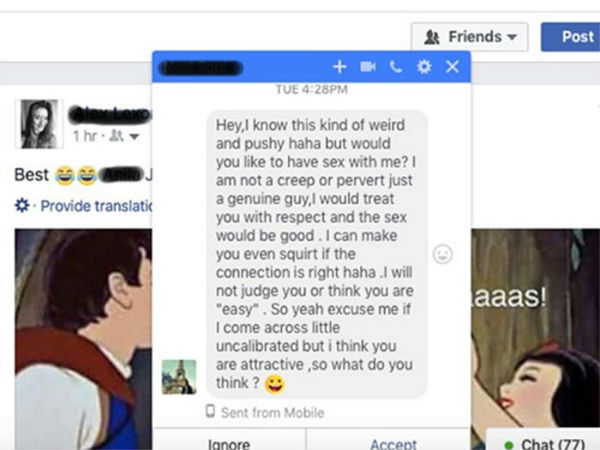Image resolution: width=600 pixels, height=450 pixels.
Task: Accept the message request
Action: 393,443
